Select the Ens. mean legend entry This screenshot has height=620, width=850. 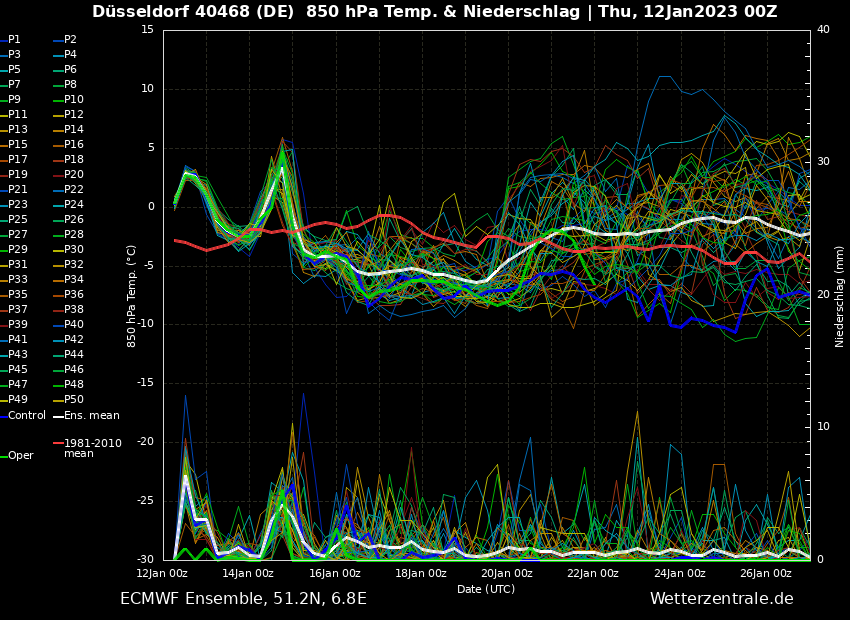pyautogui.click(x=91, y=415)
